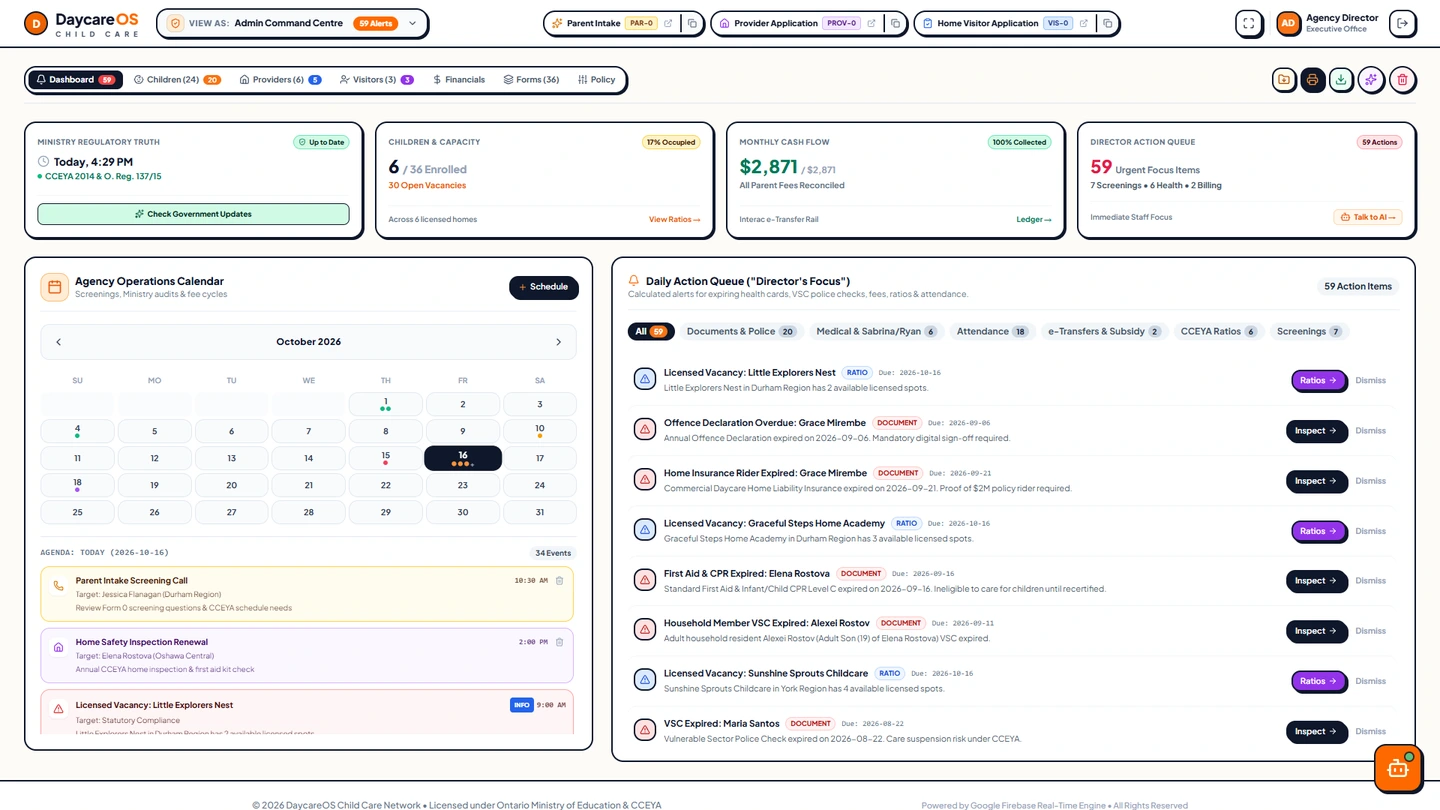Image resolution: width=1440 pixels, height=810 pixels.
Task: Dismiss the First Aid & CPR Expired alert
Action: (x=1370, y=581)
